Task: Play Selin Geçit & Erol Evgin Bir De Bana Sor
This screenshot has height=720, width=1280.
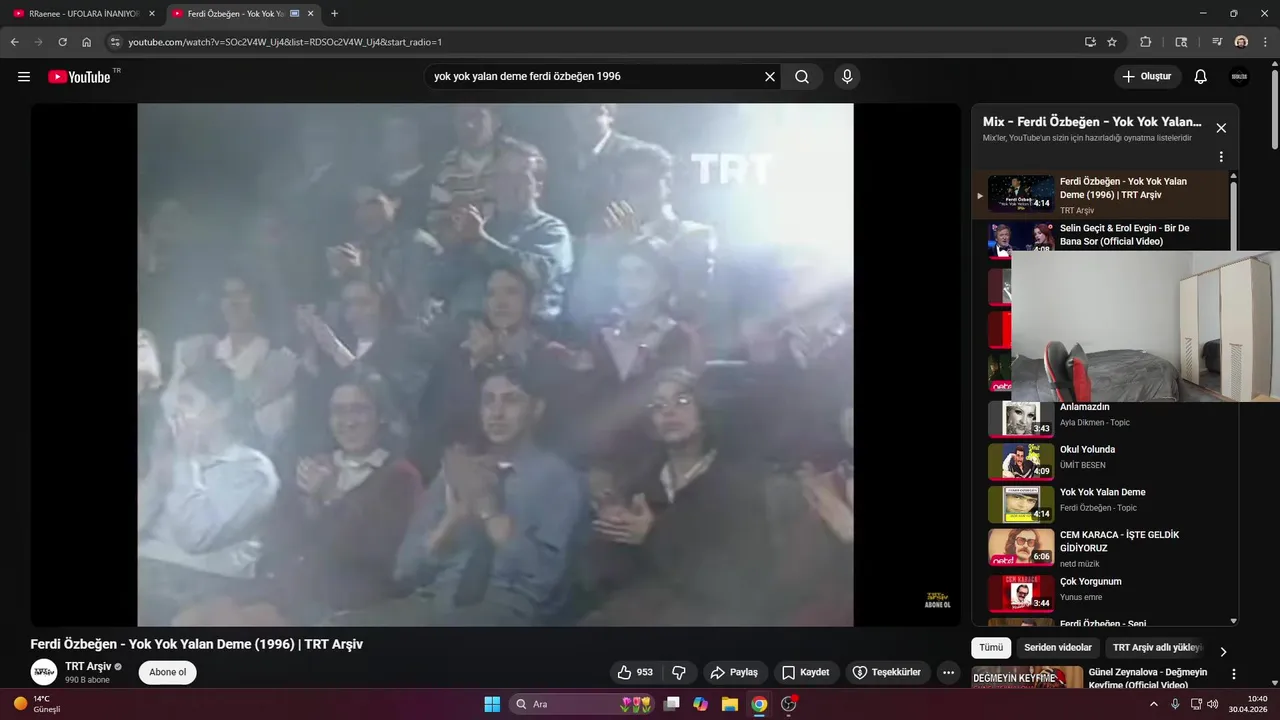Action: [x=1100, y=238]
